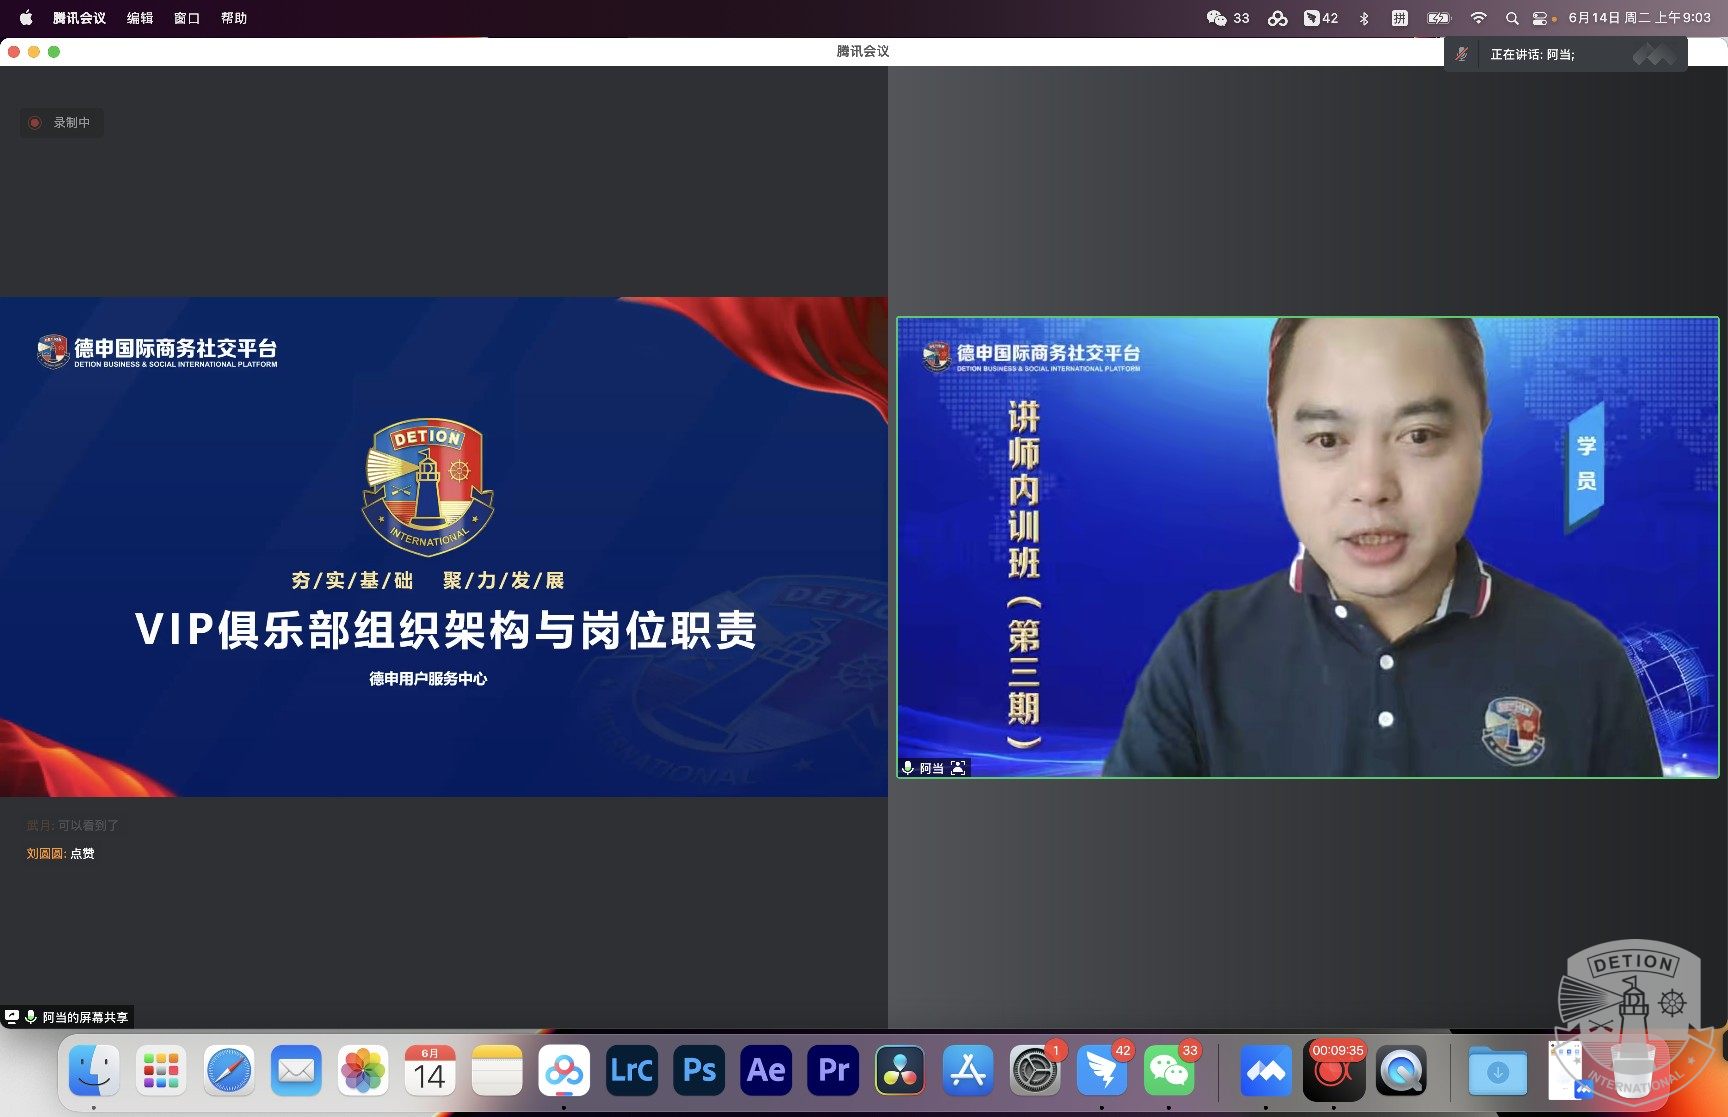Image resolution: width=1728 pixels, height=1117 pixels.
Task: Open Finder from the dock
Action: 94,1071
